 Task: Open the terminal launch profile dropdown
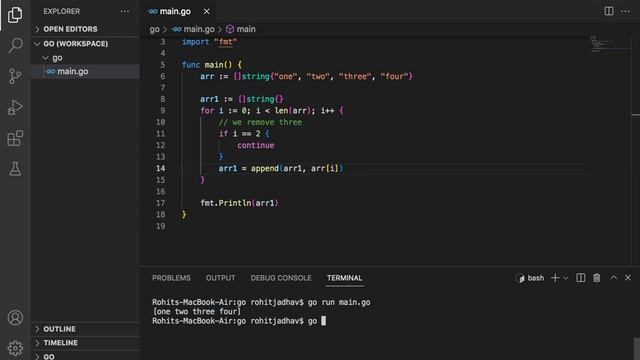tap(566, 278)
